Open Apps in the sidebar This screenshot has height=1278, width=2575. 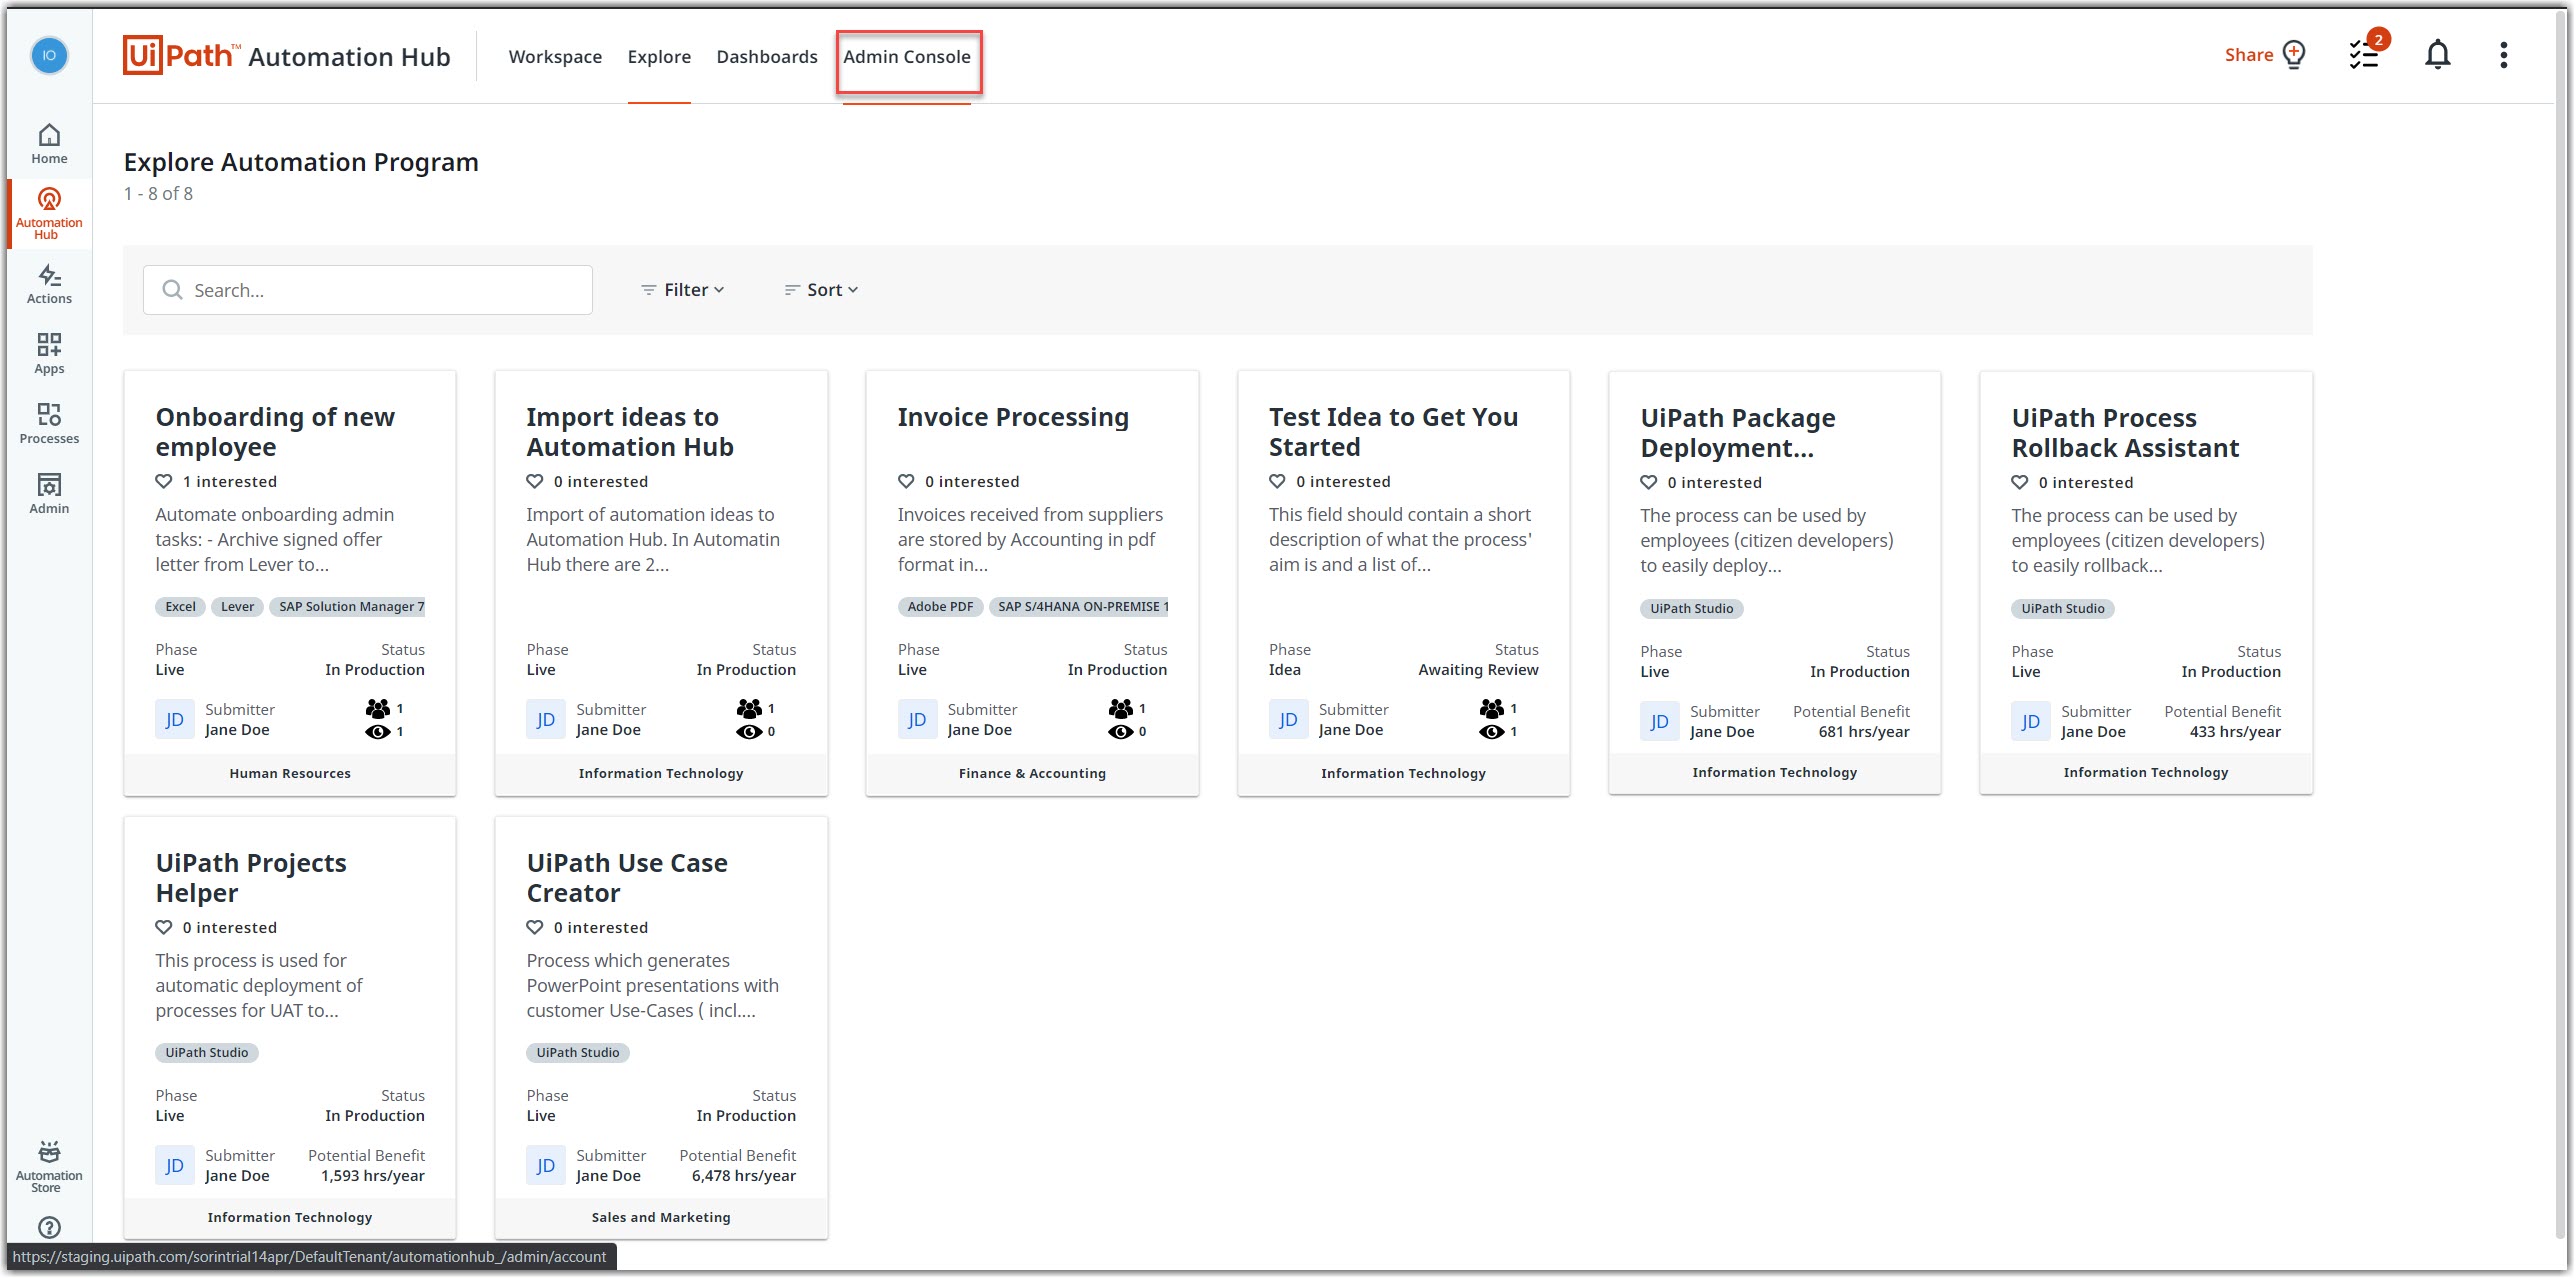click(x=49, y=353)
